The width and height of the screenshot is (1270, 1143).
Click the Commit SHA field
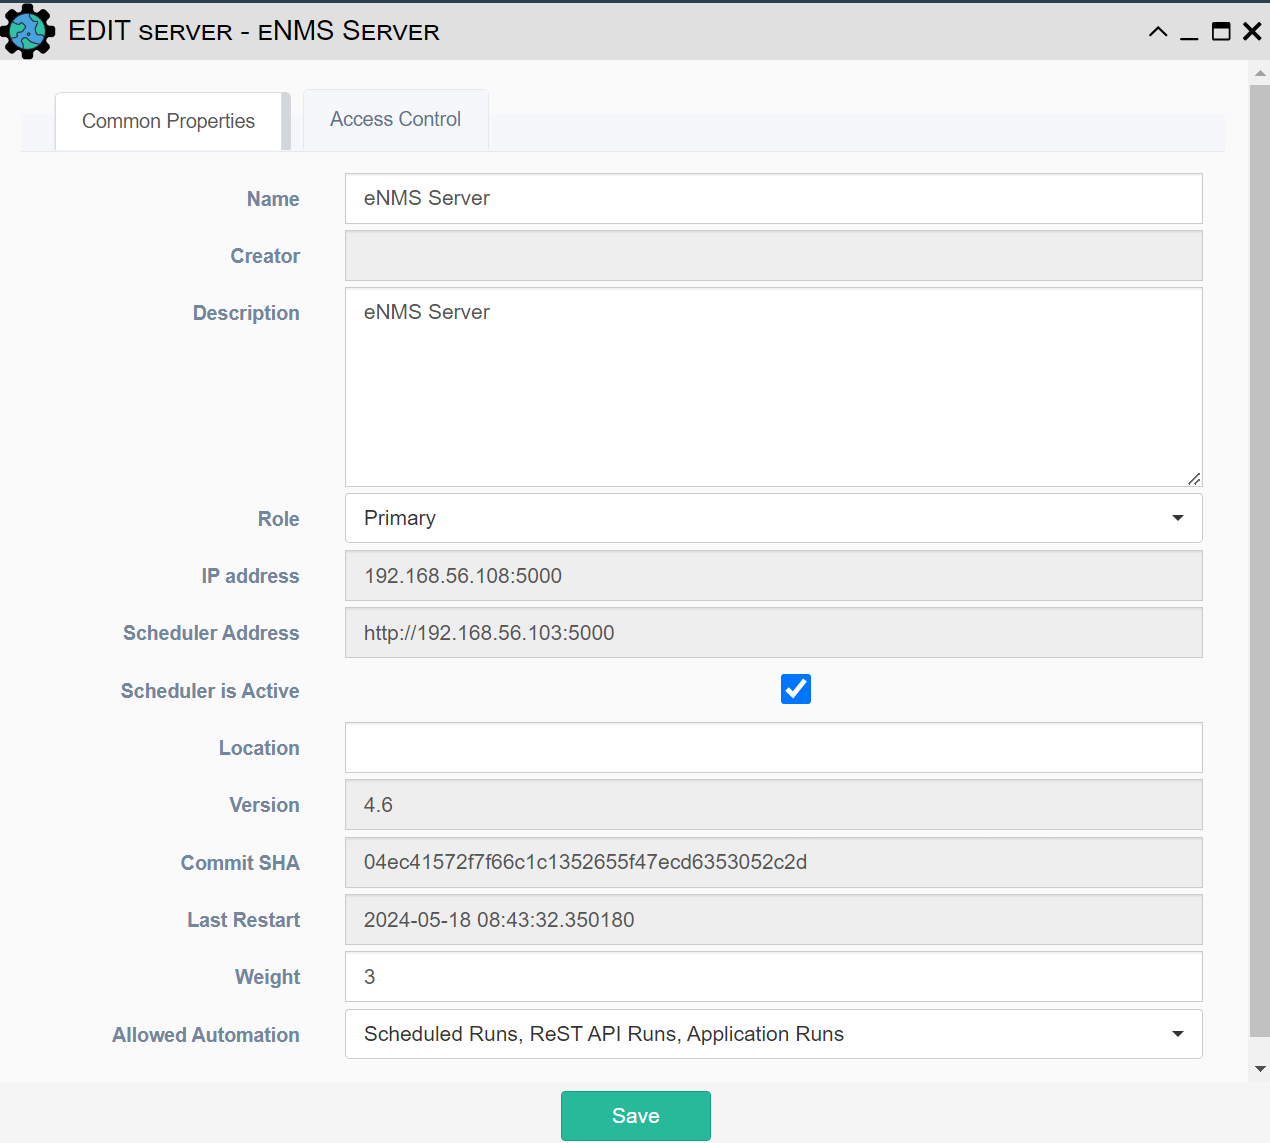tap(773, 862)
